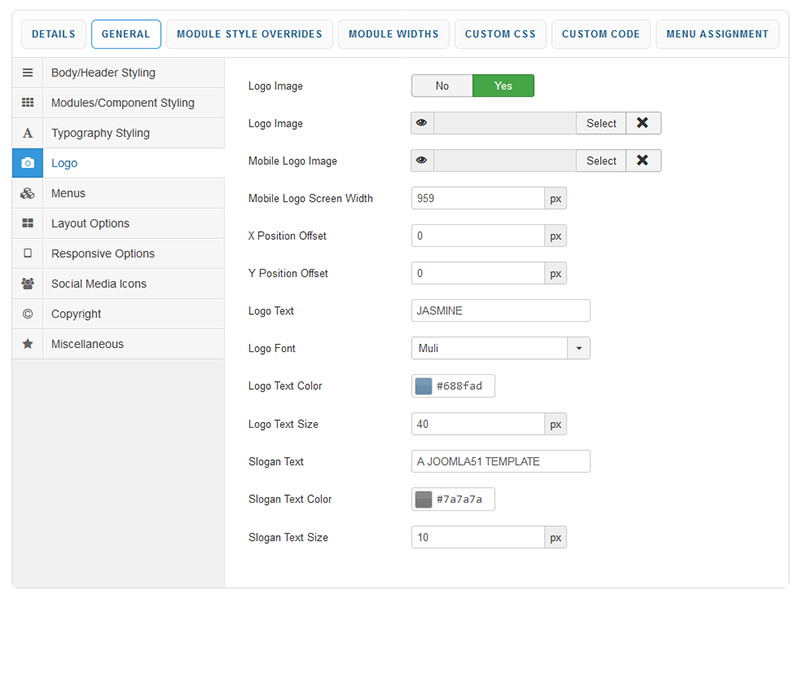Click the Body/Header Styling bars icon
800x674 pixels.
[27, 73]
